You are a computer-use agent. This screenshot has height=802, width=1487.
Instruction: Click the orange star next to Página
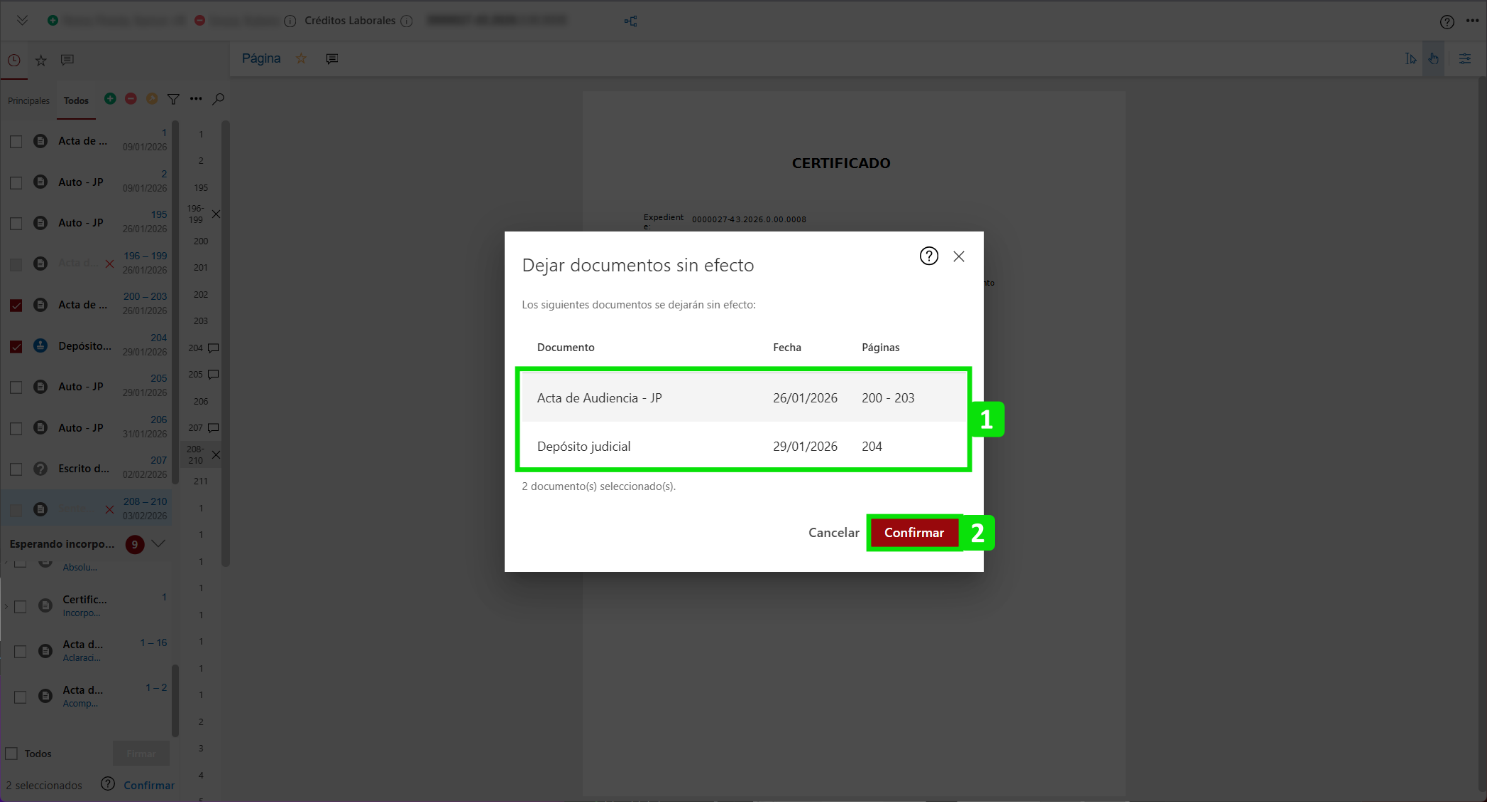(301, 59)
